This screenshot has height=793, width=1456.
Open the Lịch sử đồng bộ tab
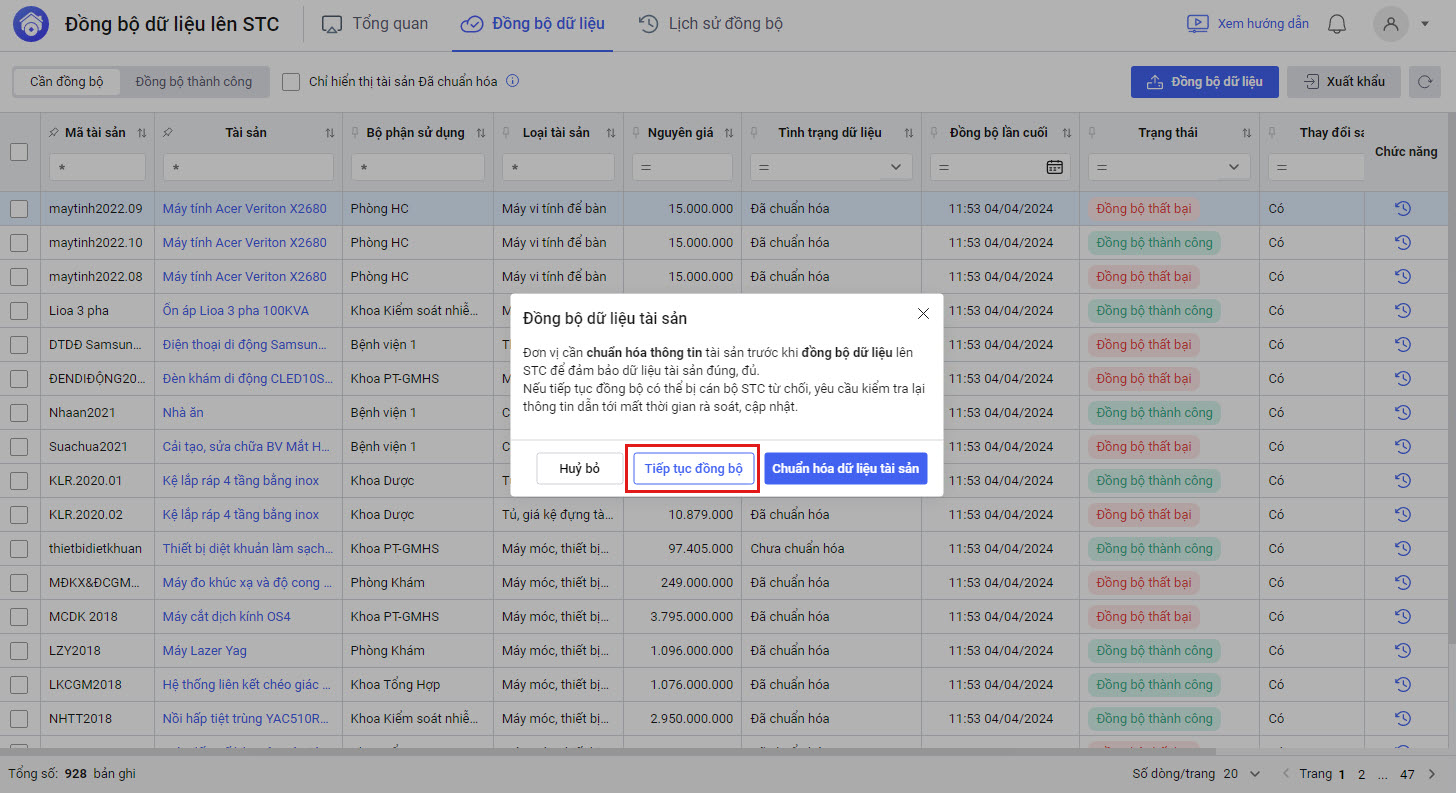click(711, 24)
